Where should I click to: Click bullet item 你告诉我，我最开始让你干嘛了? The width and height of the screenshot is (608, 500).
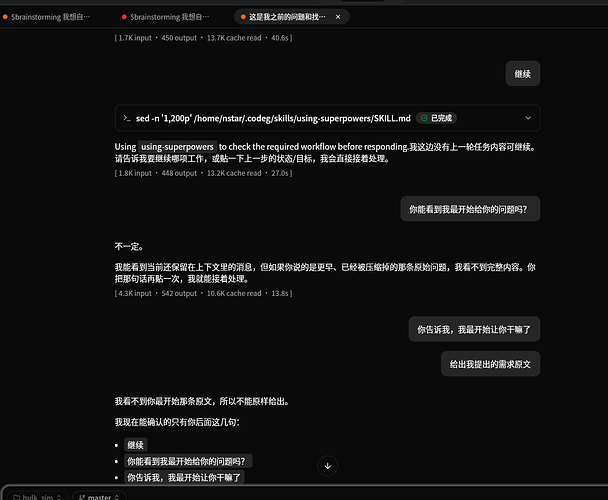pos(184,478)
